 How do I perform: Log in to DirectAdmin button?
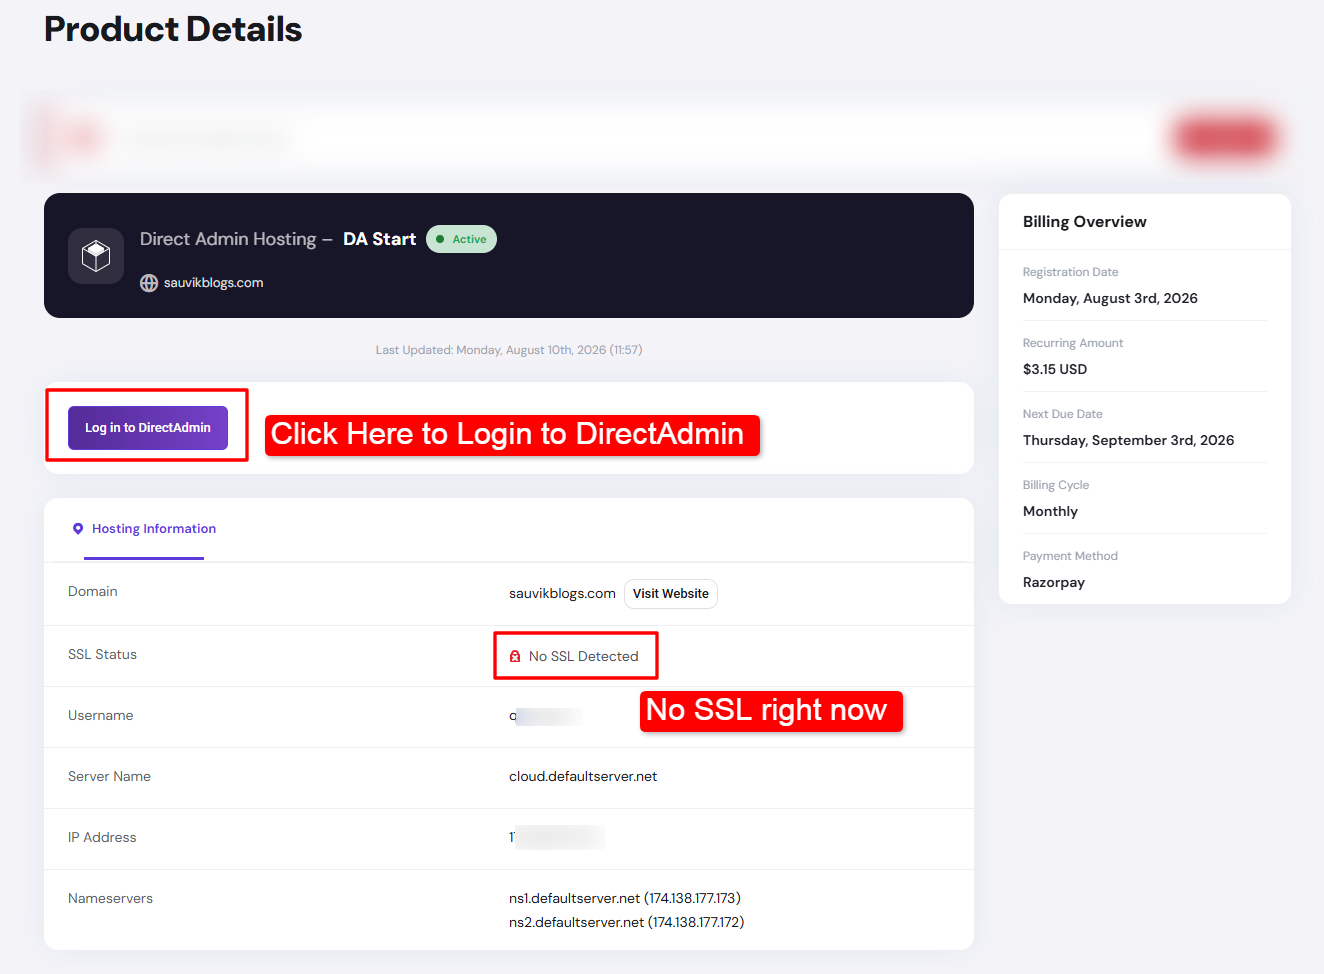[148, 428]
